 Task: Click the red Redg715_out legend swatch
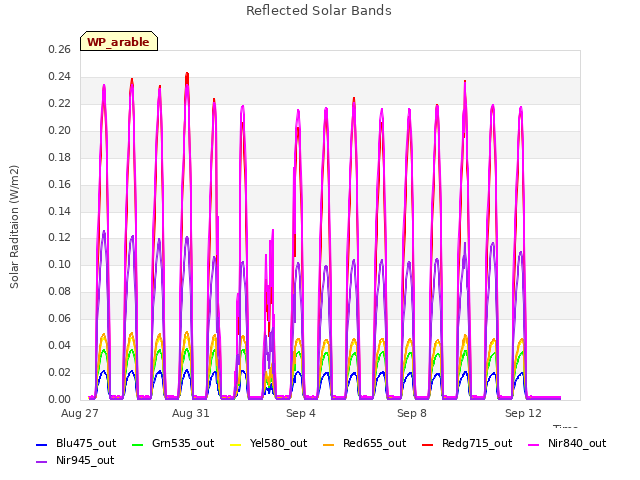pos(427,444)
